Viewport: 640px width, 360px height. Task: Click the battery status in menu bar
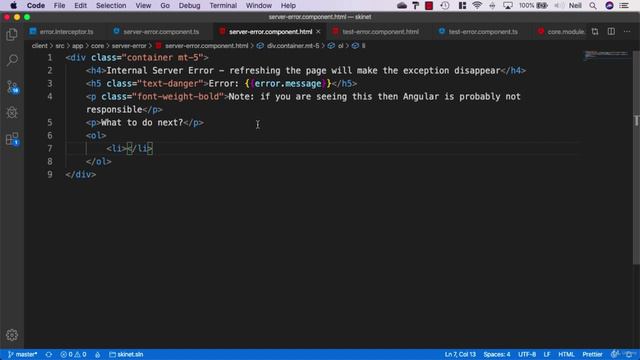click(533, 5)
